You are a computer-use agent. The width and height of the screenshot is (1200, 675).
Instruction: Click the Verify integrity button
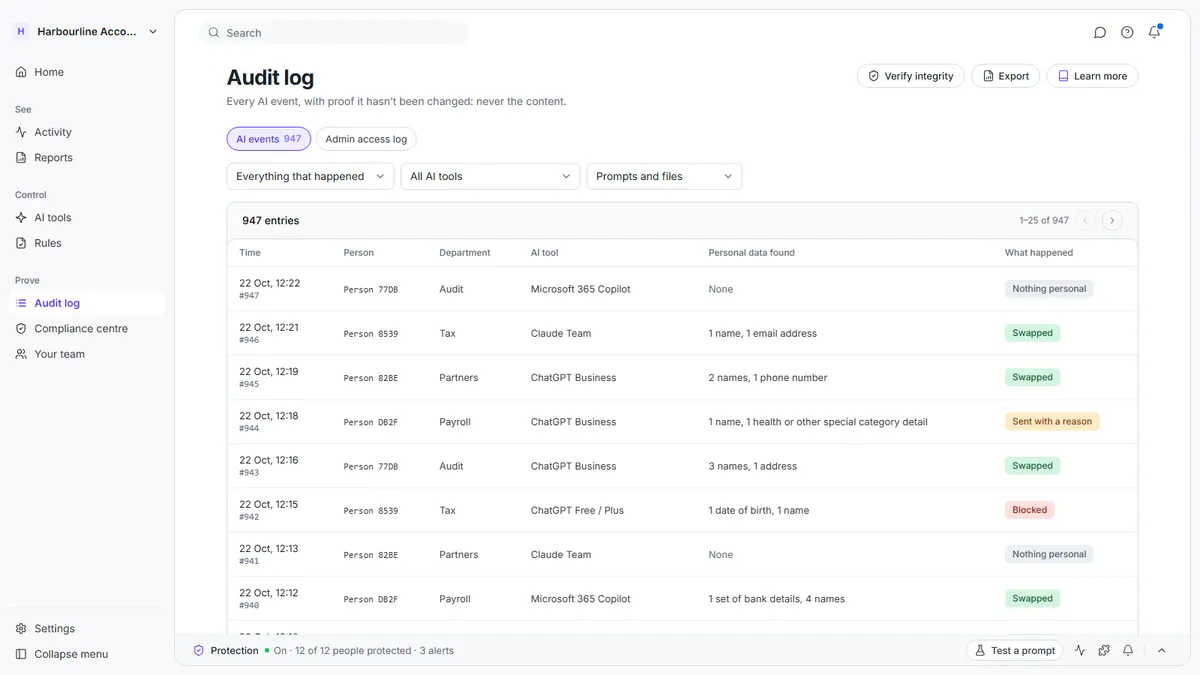click(x=911, y=76)
